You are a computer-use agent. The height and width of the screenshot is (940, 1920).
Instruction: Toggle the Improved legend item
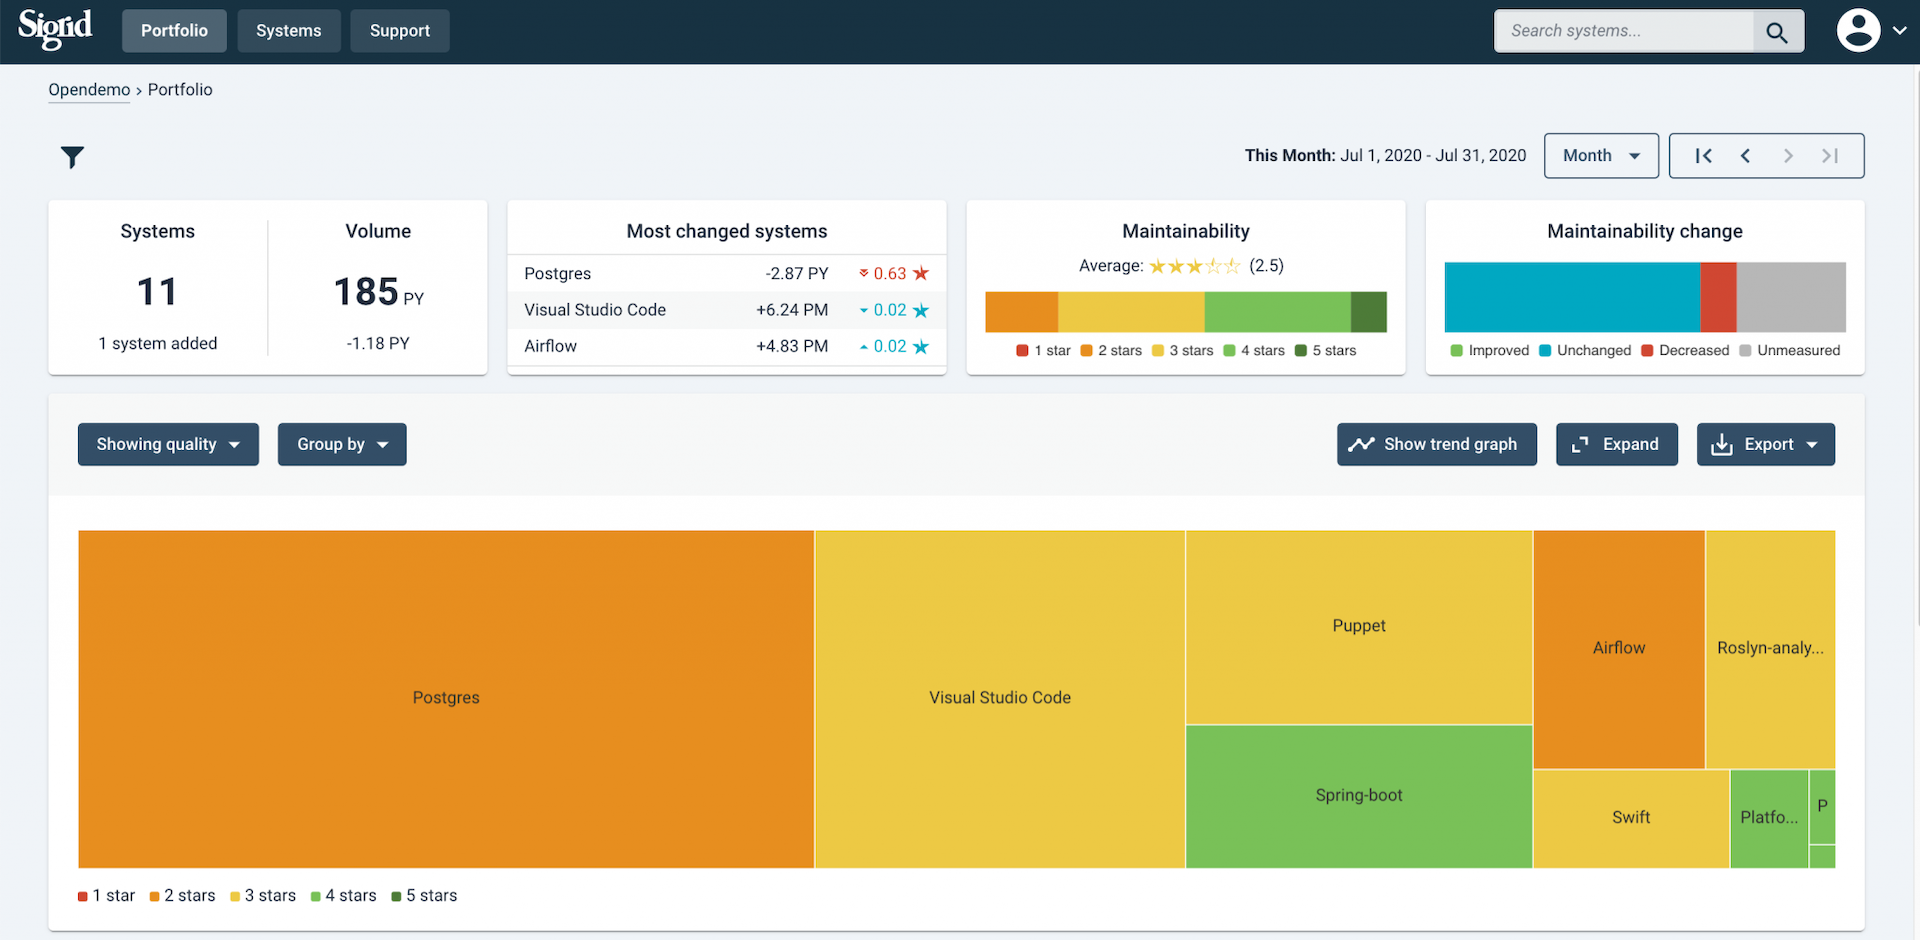[x=1490, y=350]
